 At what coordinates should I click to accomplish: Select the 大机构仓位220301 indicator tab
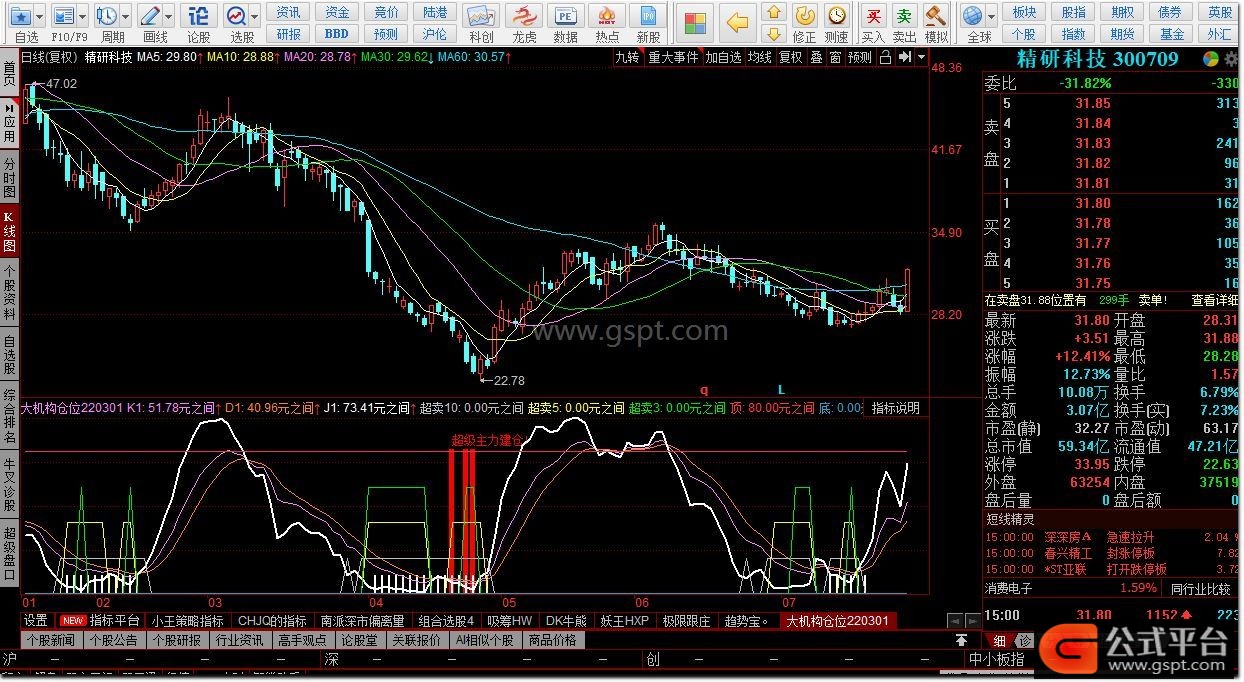837,621
